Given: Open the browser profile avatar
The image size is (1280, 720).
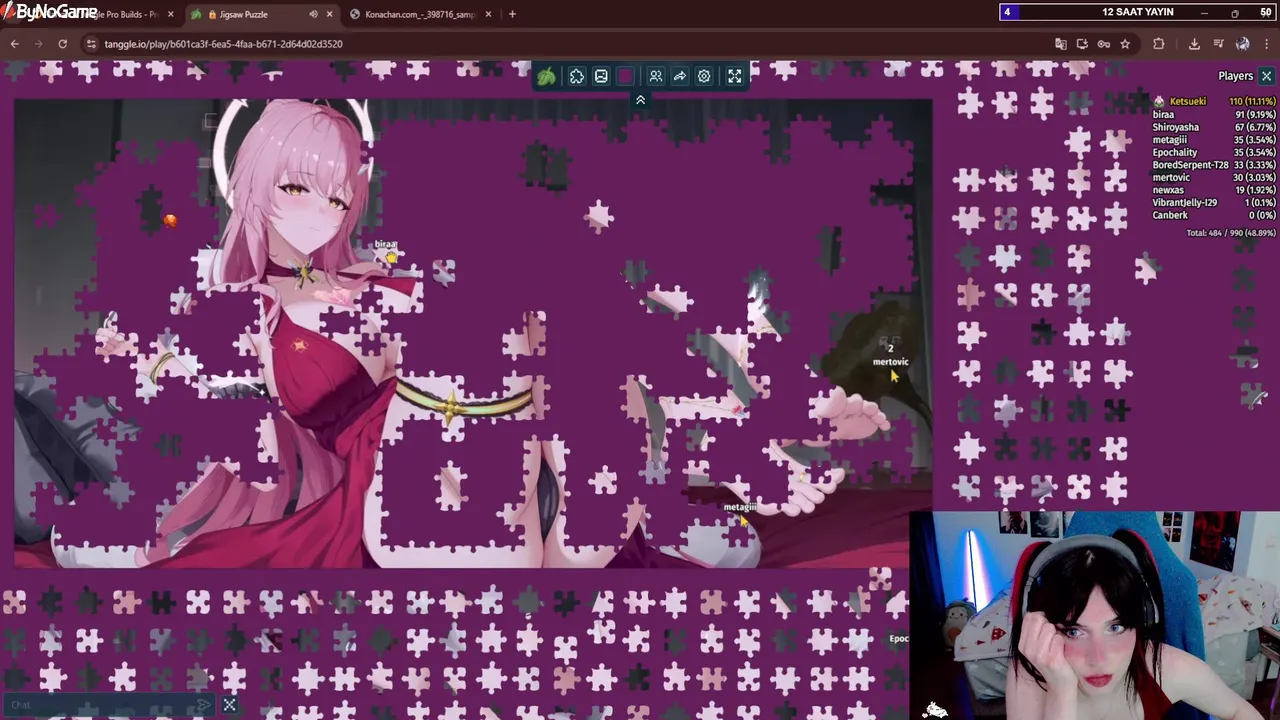Looking at the screenshot, I should pyautogui.click(x=1242, y=44).
